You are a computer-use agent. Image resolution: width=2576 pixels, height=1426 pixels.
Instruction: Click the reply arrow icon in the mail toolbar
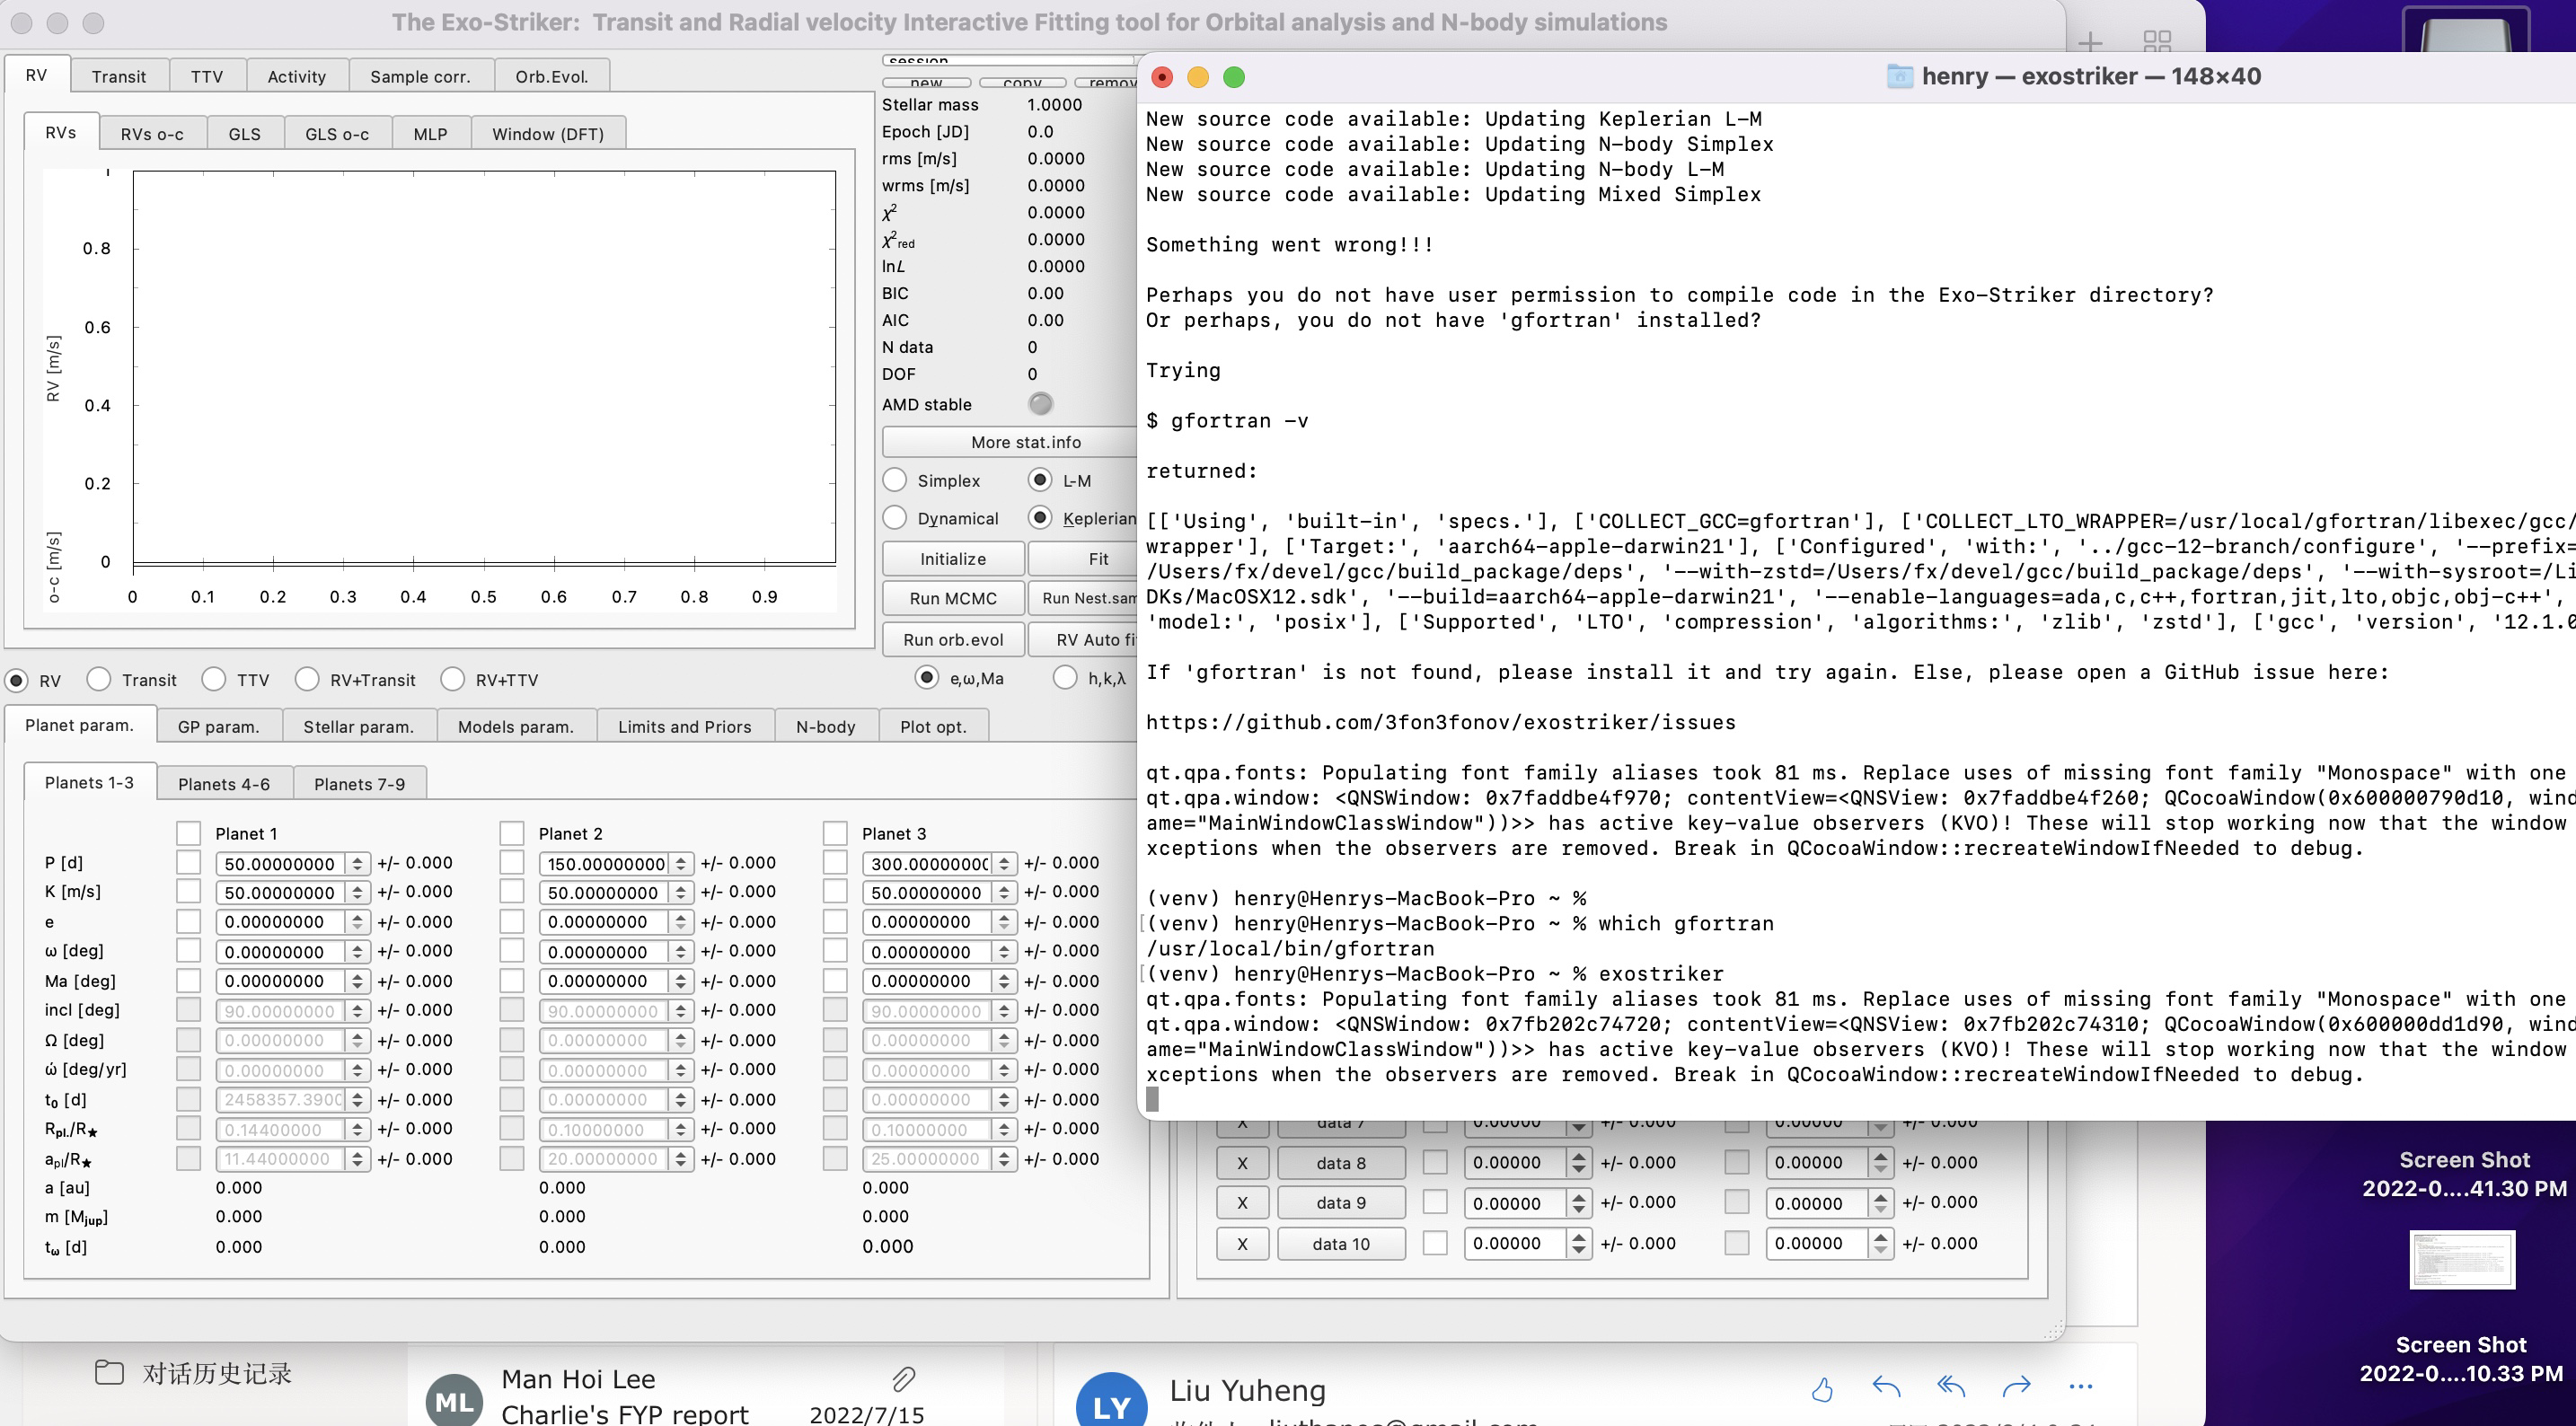click(1887, 1387)
